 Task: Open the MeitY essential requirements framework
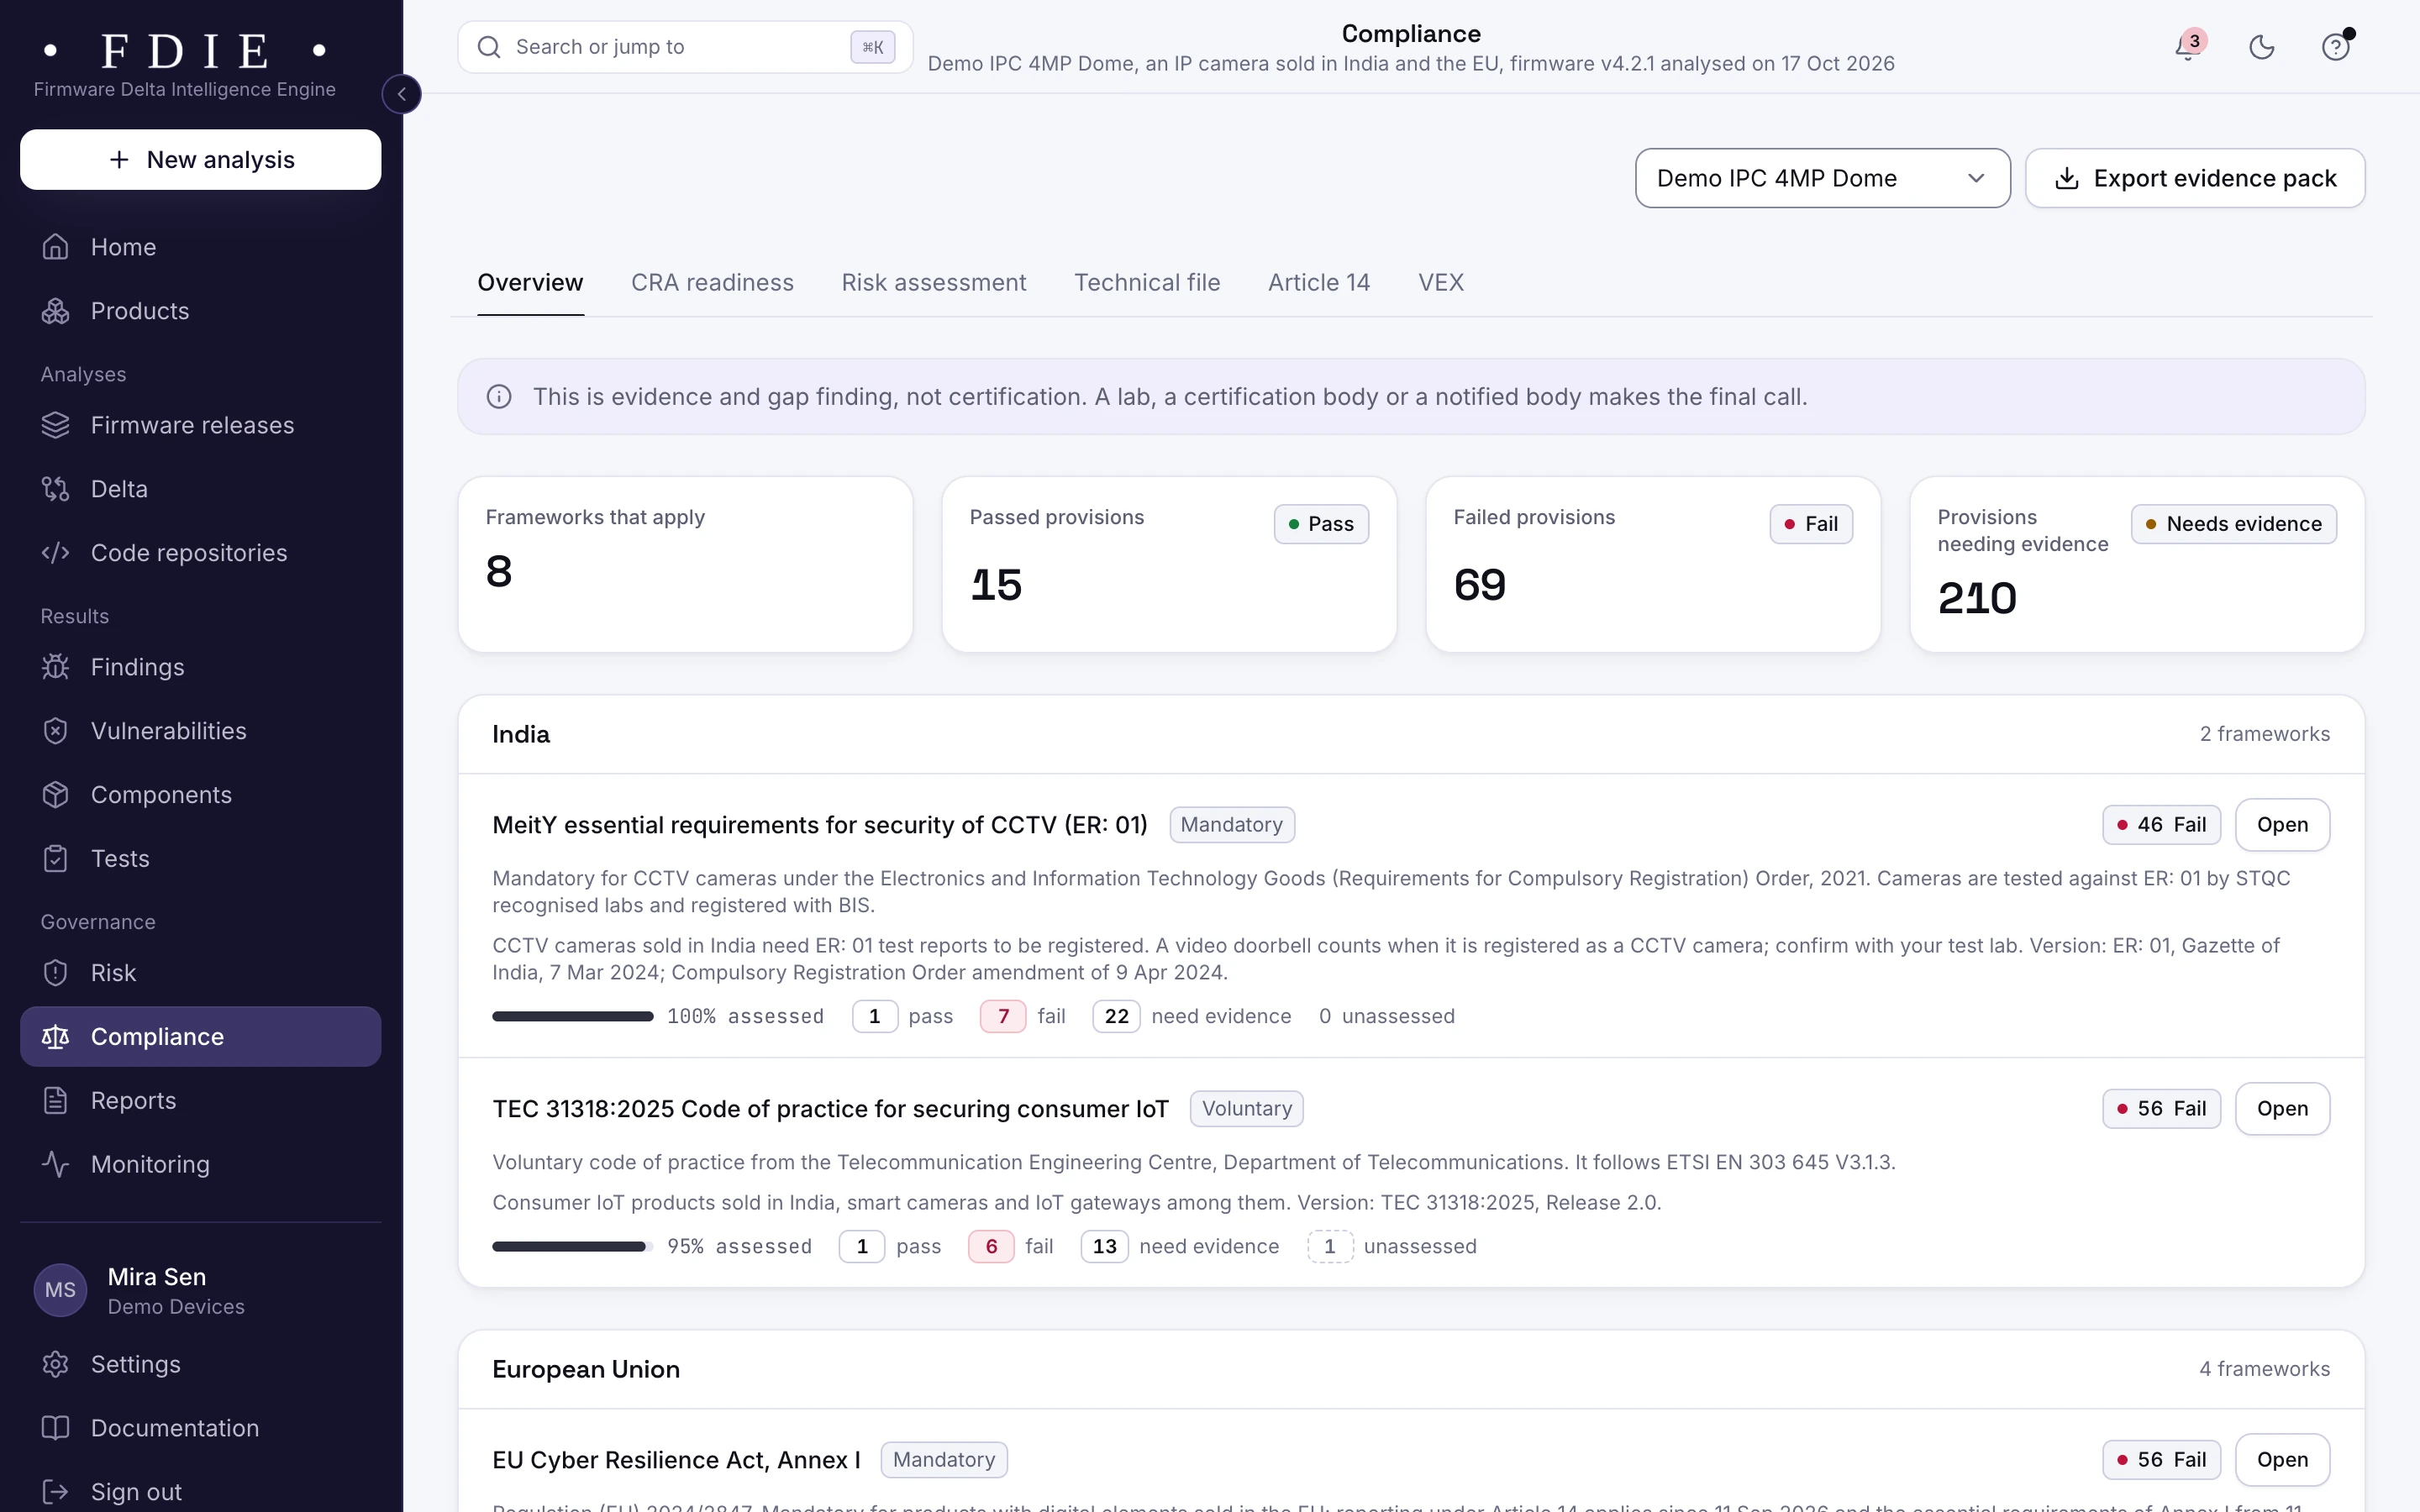[2282, 825]
